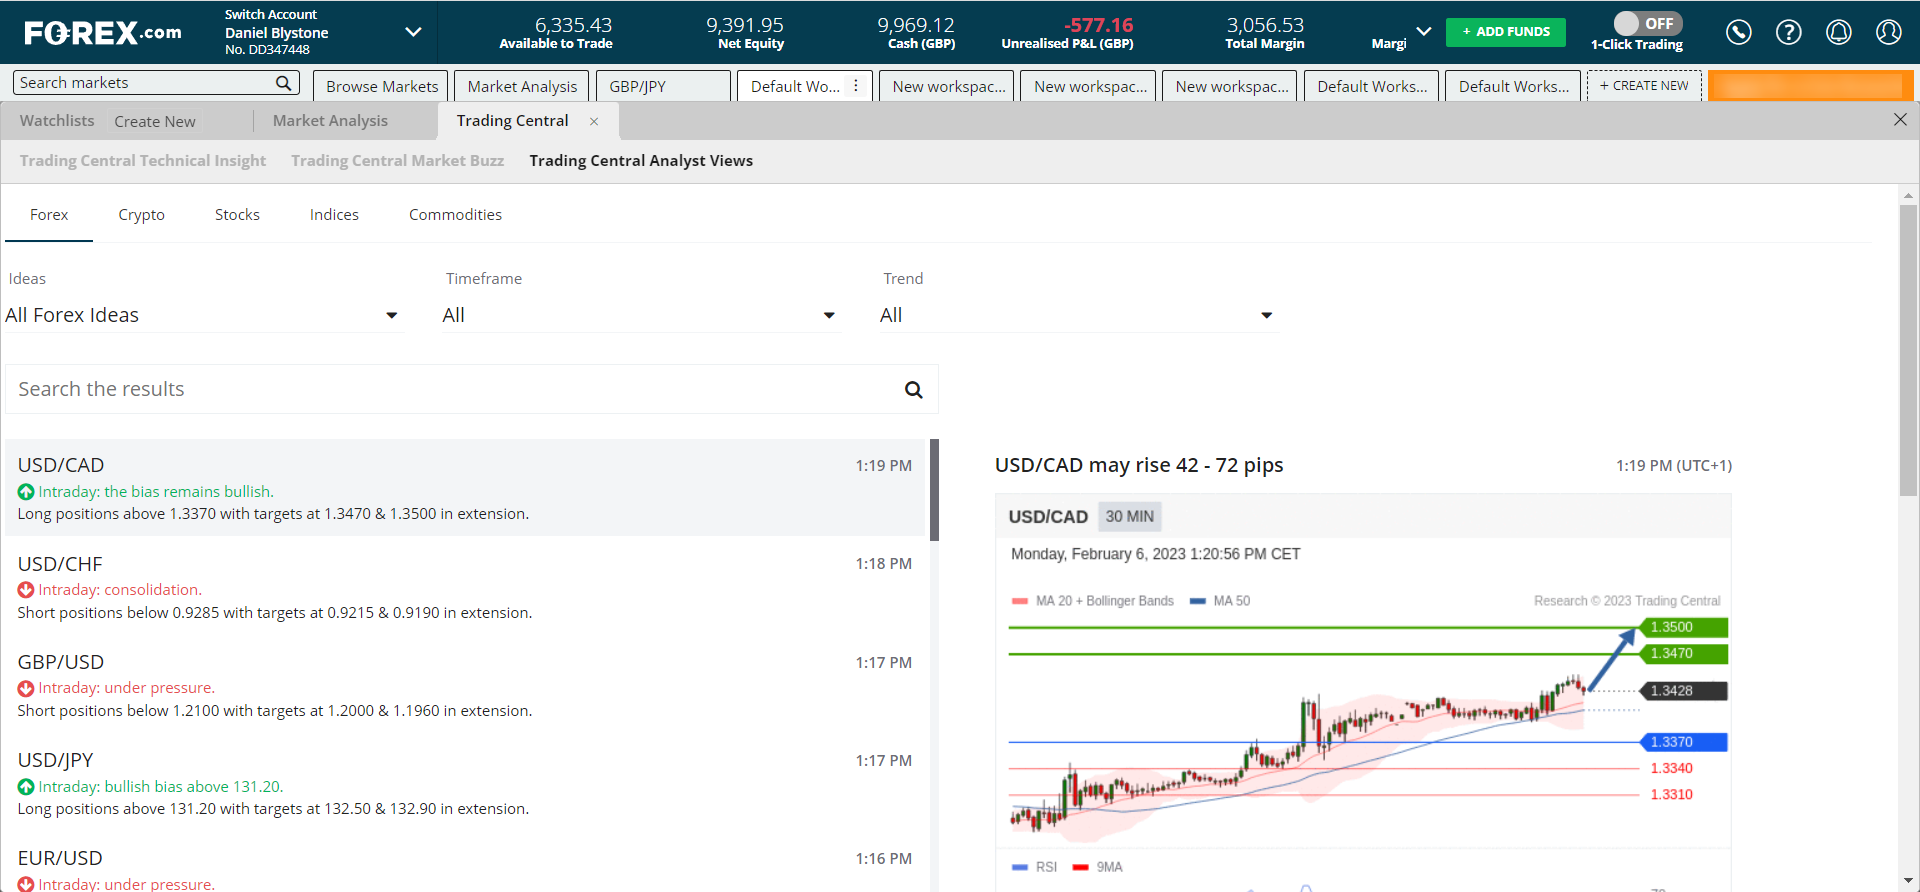Click the Available to Trade value 6,335.43
1920x892 pixels.
pos(573,25)
